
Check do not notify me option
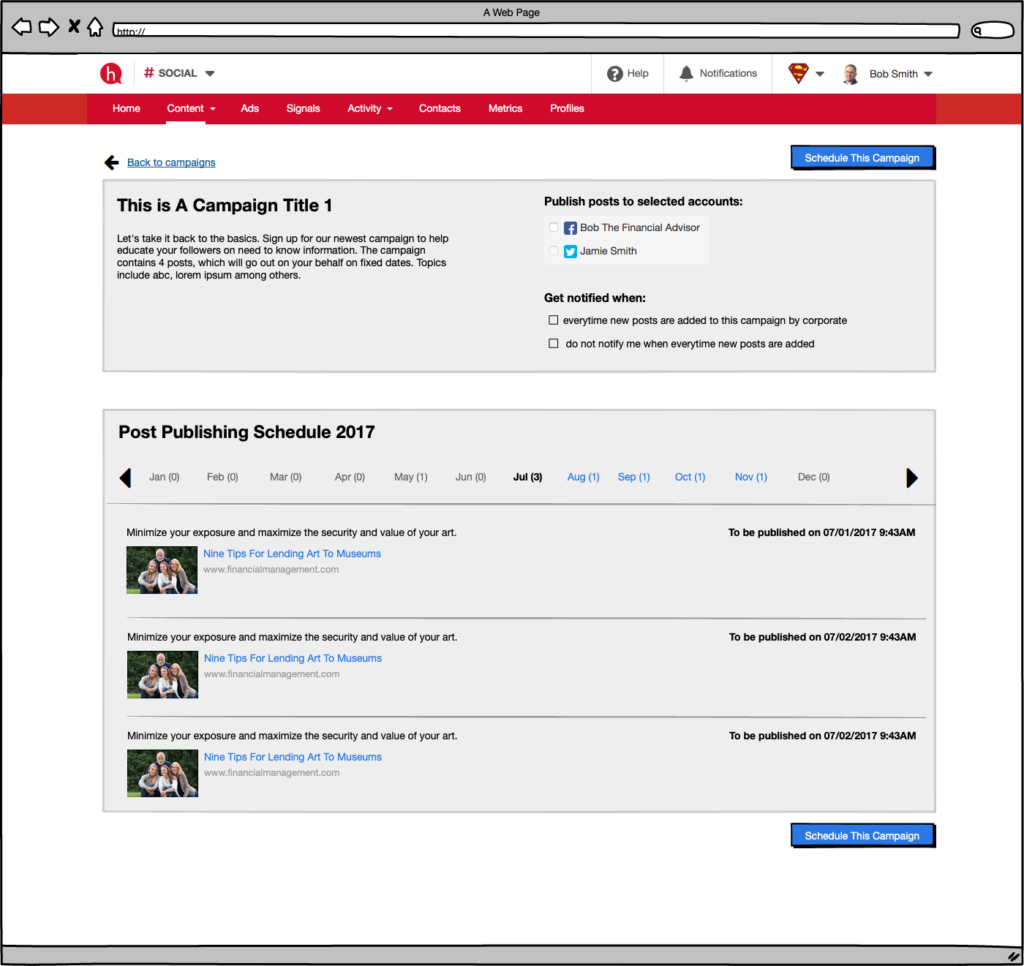553,344
